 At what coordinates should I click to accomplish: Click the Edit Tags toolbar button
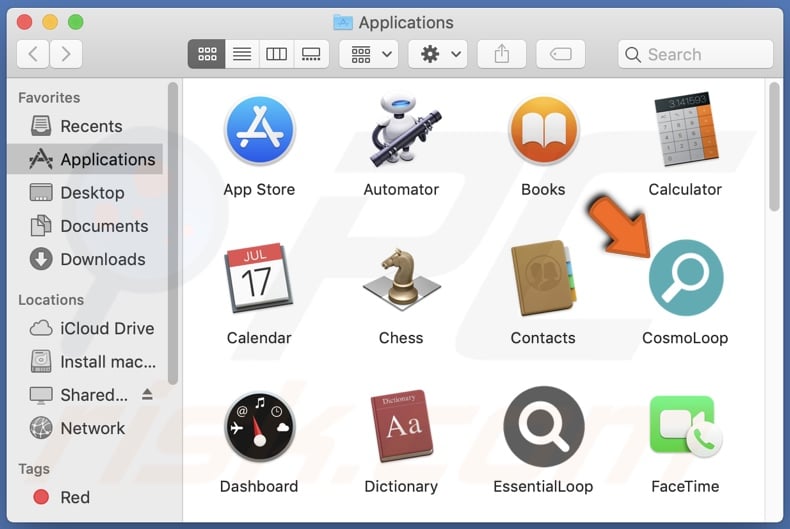560,54
